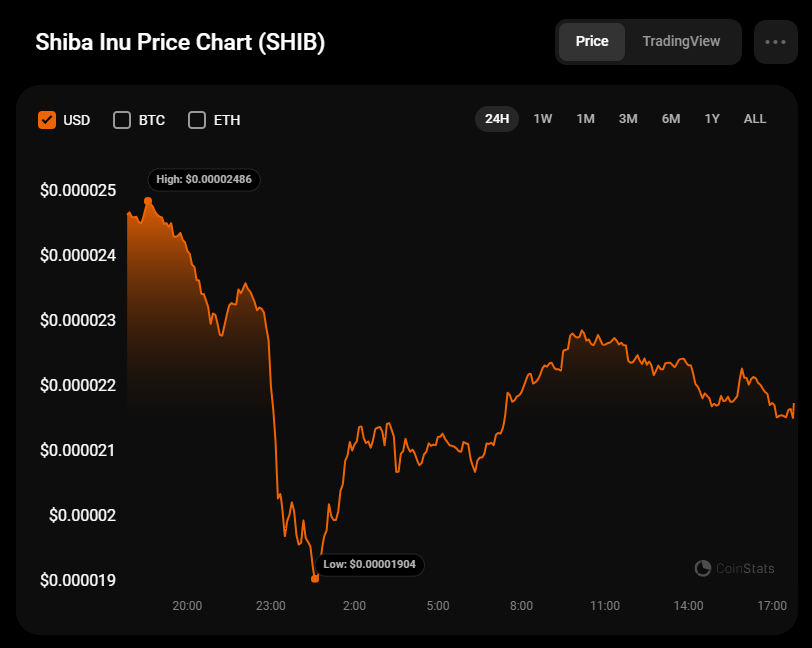Click the 11:00 time axis label
Screen dimensions: 812x648
[x=605, y=606]
